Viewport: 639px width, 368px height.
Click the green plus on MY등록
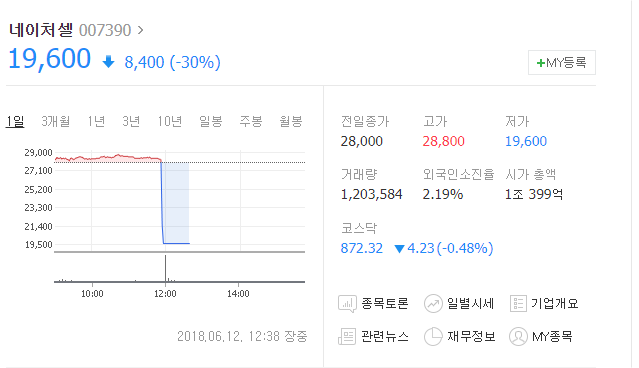coord(540,63)
